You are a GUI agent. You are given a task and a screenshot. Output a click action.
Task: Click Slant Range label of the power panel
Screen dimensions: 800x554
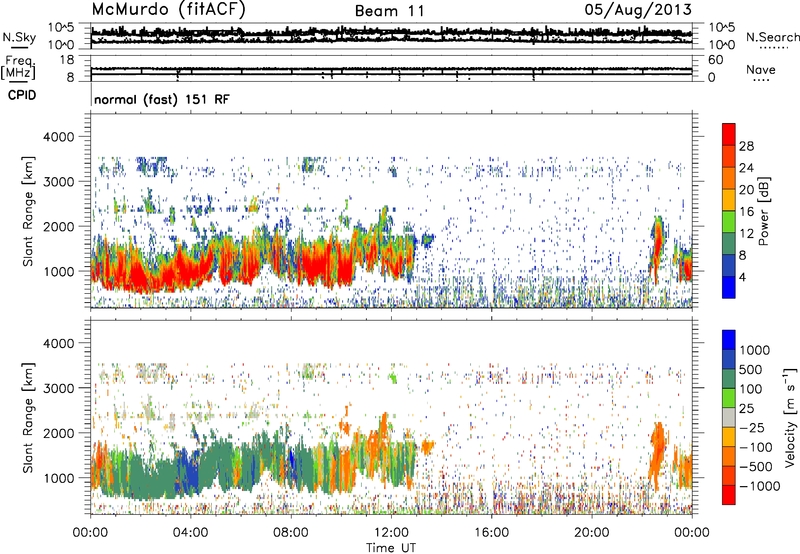28,211
